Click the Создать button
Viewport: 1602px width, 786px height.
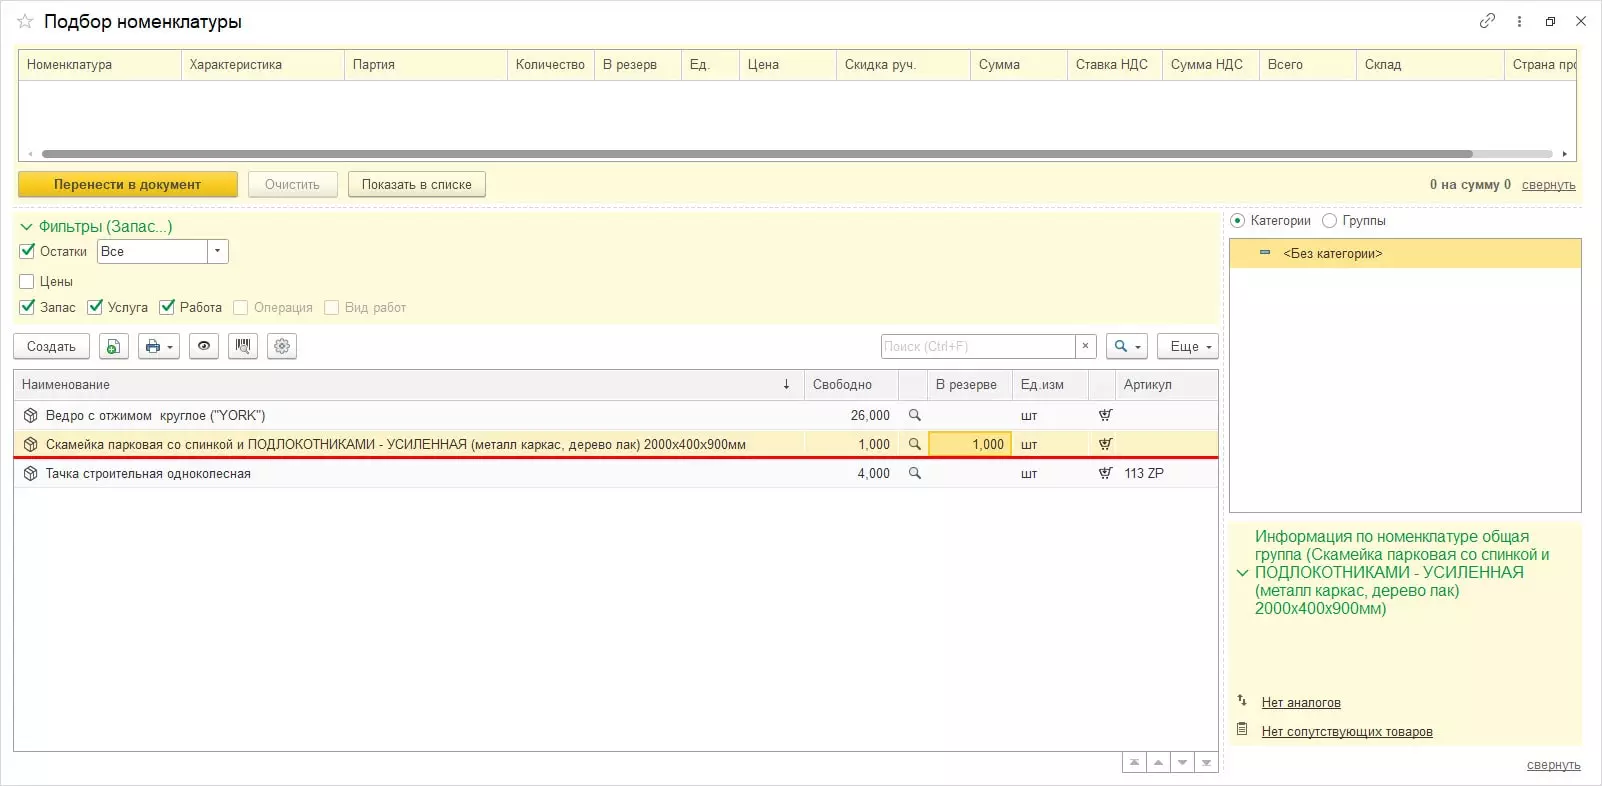click(51, 346)
